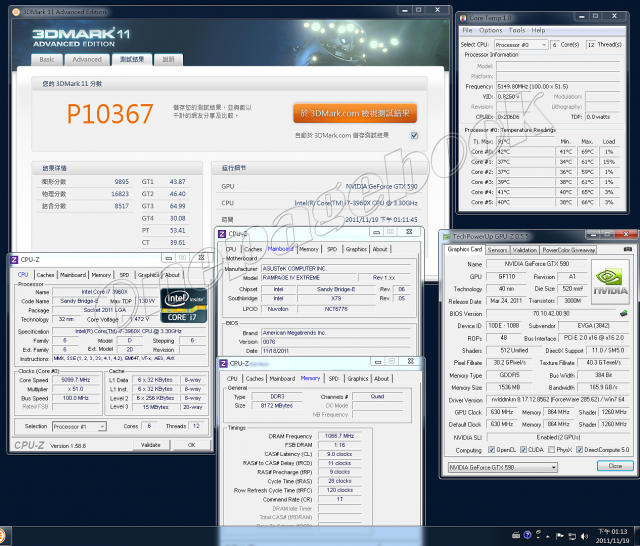Toggle the PhysX checkbox in GPU-Z
This screenshot has width=640, height=546.
point(551,450)
